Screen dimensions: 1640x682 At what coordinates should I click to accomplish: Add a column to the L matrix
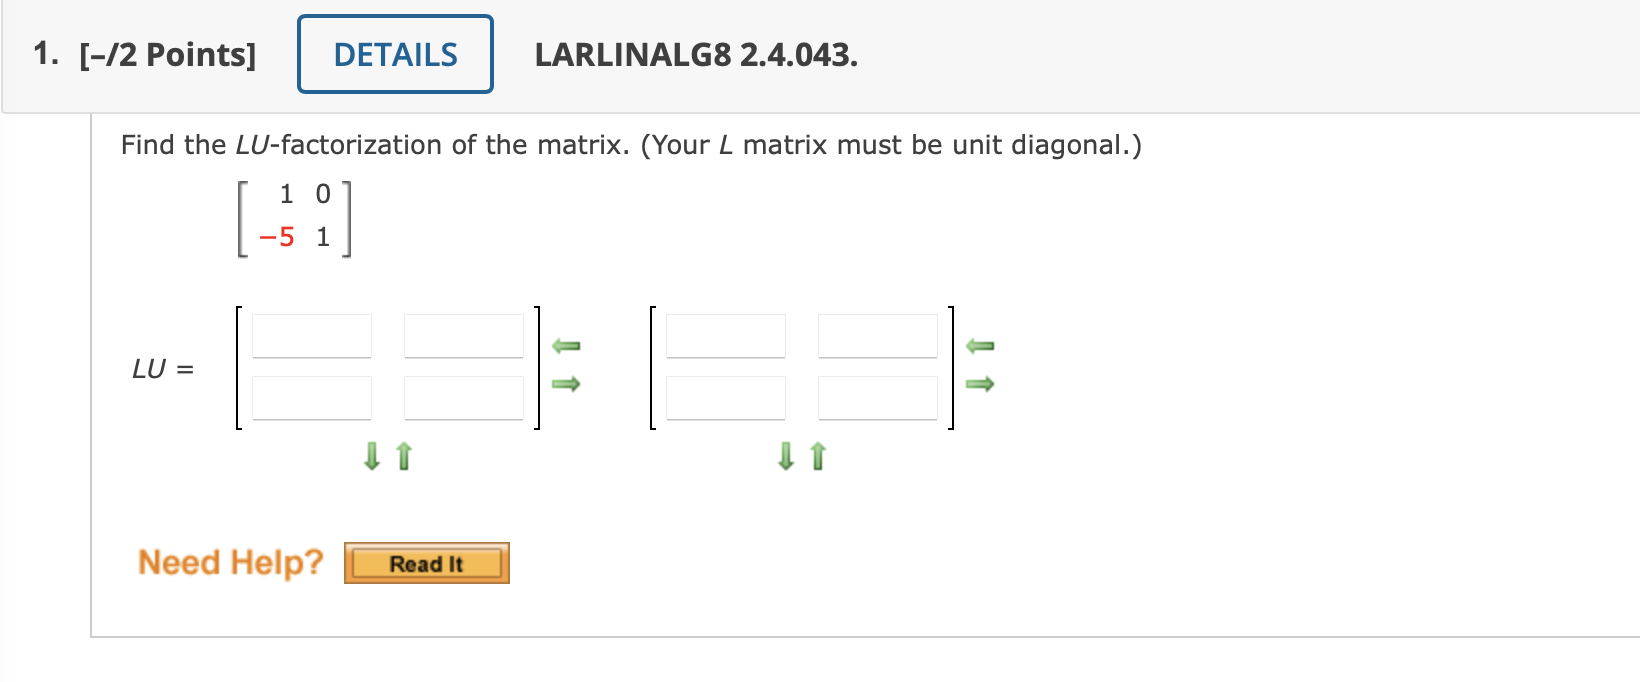click(x=568, y=385)
